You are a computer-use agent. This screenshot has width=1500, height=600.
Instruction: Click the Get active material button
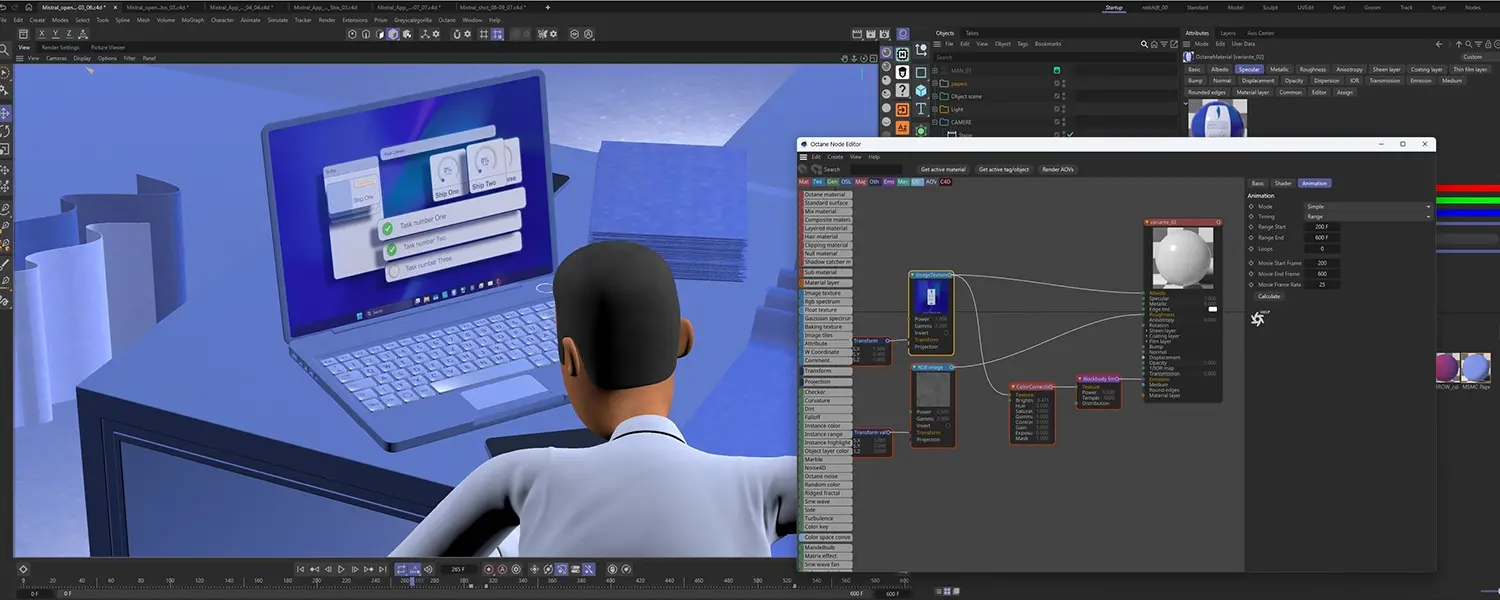point(943,170)
